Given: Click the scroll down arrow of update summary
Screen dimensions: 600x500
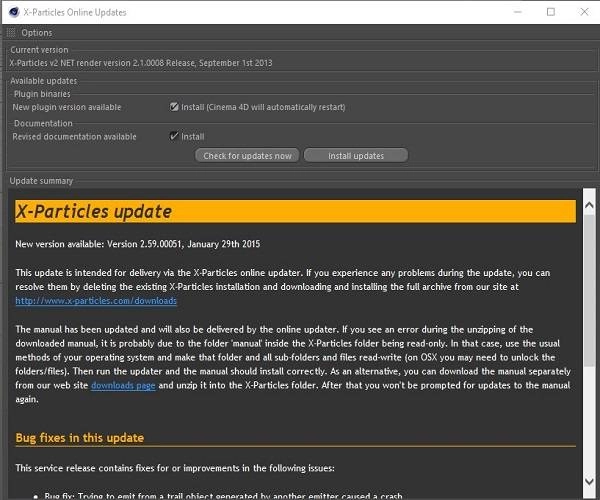Looking at the screenshot, I should (589, 481).
